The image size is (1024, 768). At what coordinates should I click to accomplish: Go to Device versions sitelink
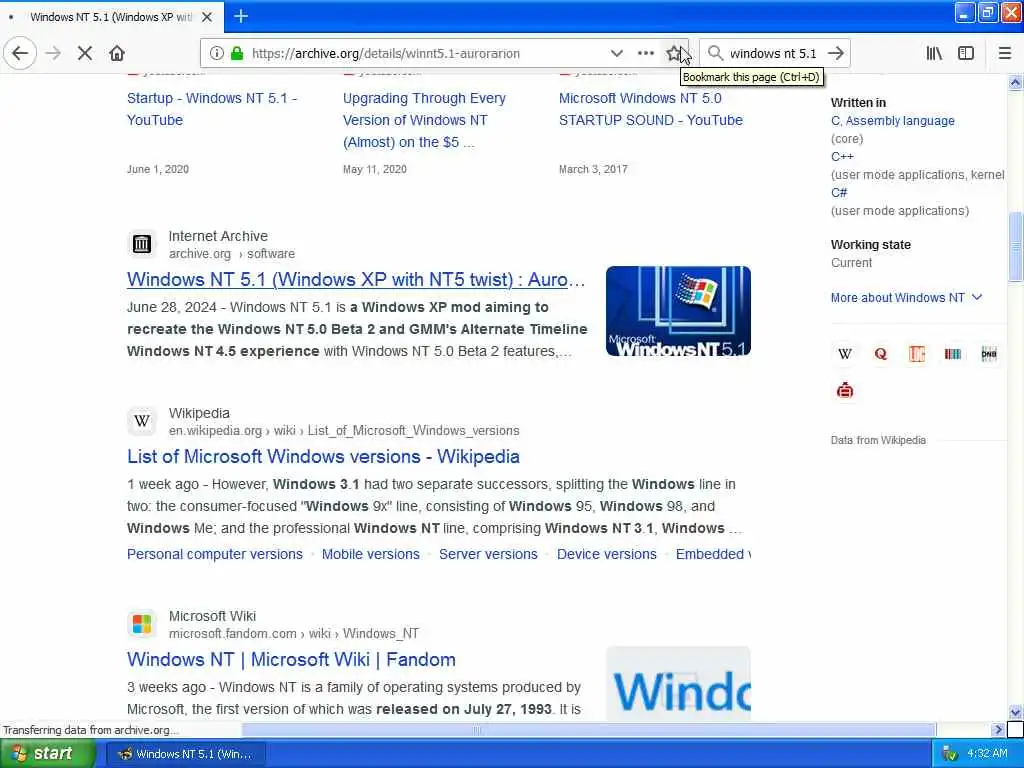pos(607,554)
